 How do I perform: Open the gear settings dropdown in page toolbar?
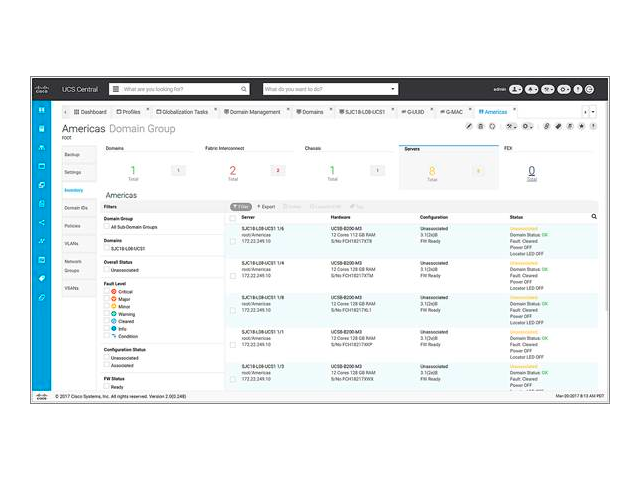pyautogui.click(x=527, y=127)
